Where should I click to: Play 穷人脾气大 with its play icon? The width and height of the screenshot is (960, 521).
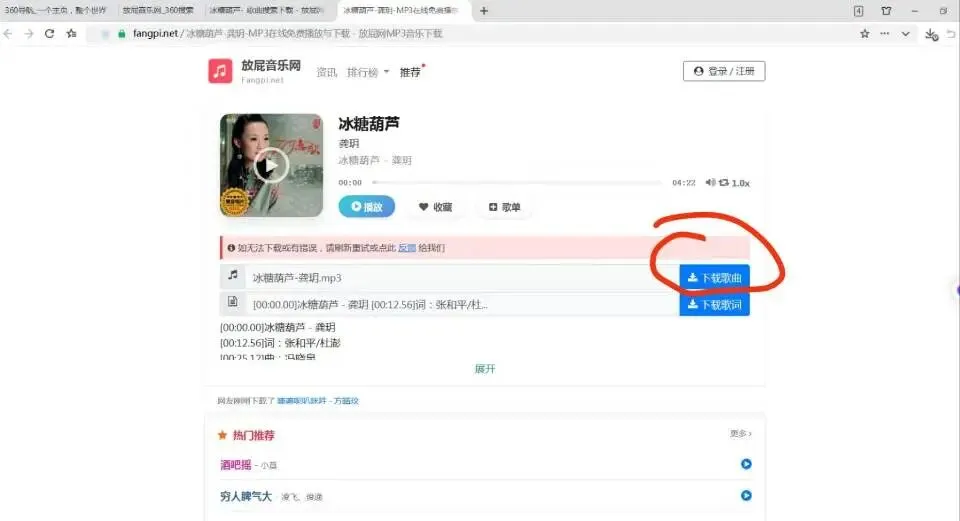(x=746, y=495)
